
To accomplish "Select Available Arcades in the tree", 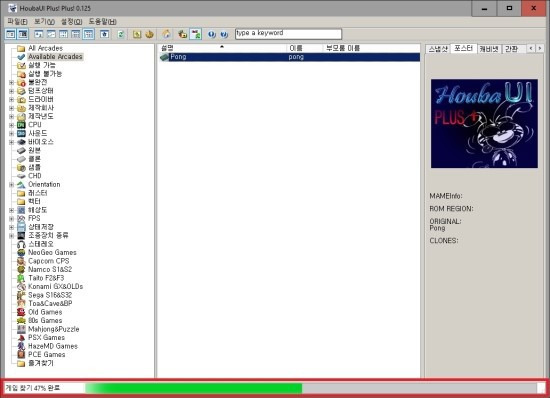I will (x=55, y=56).
